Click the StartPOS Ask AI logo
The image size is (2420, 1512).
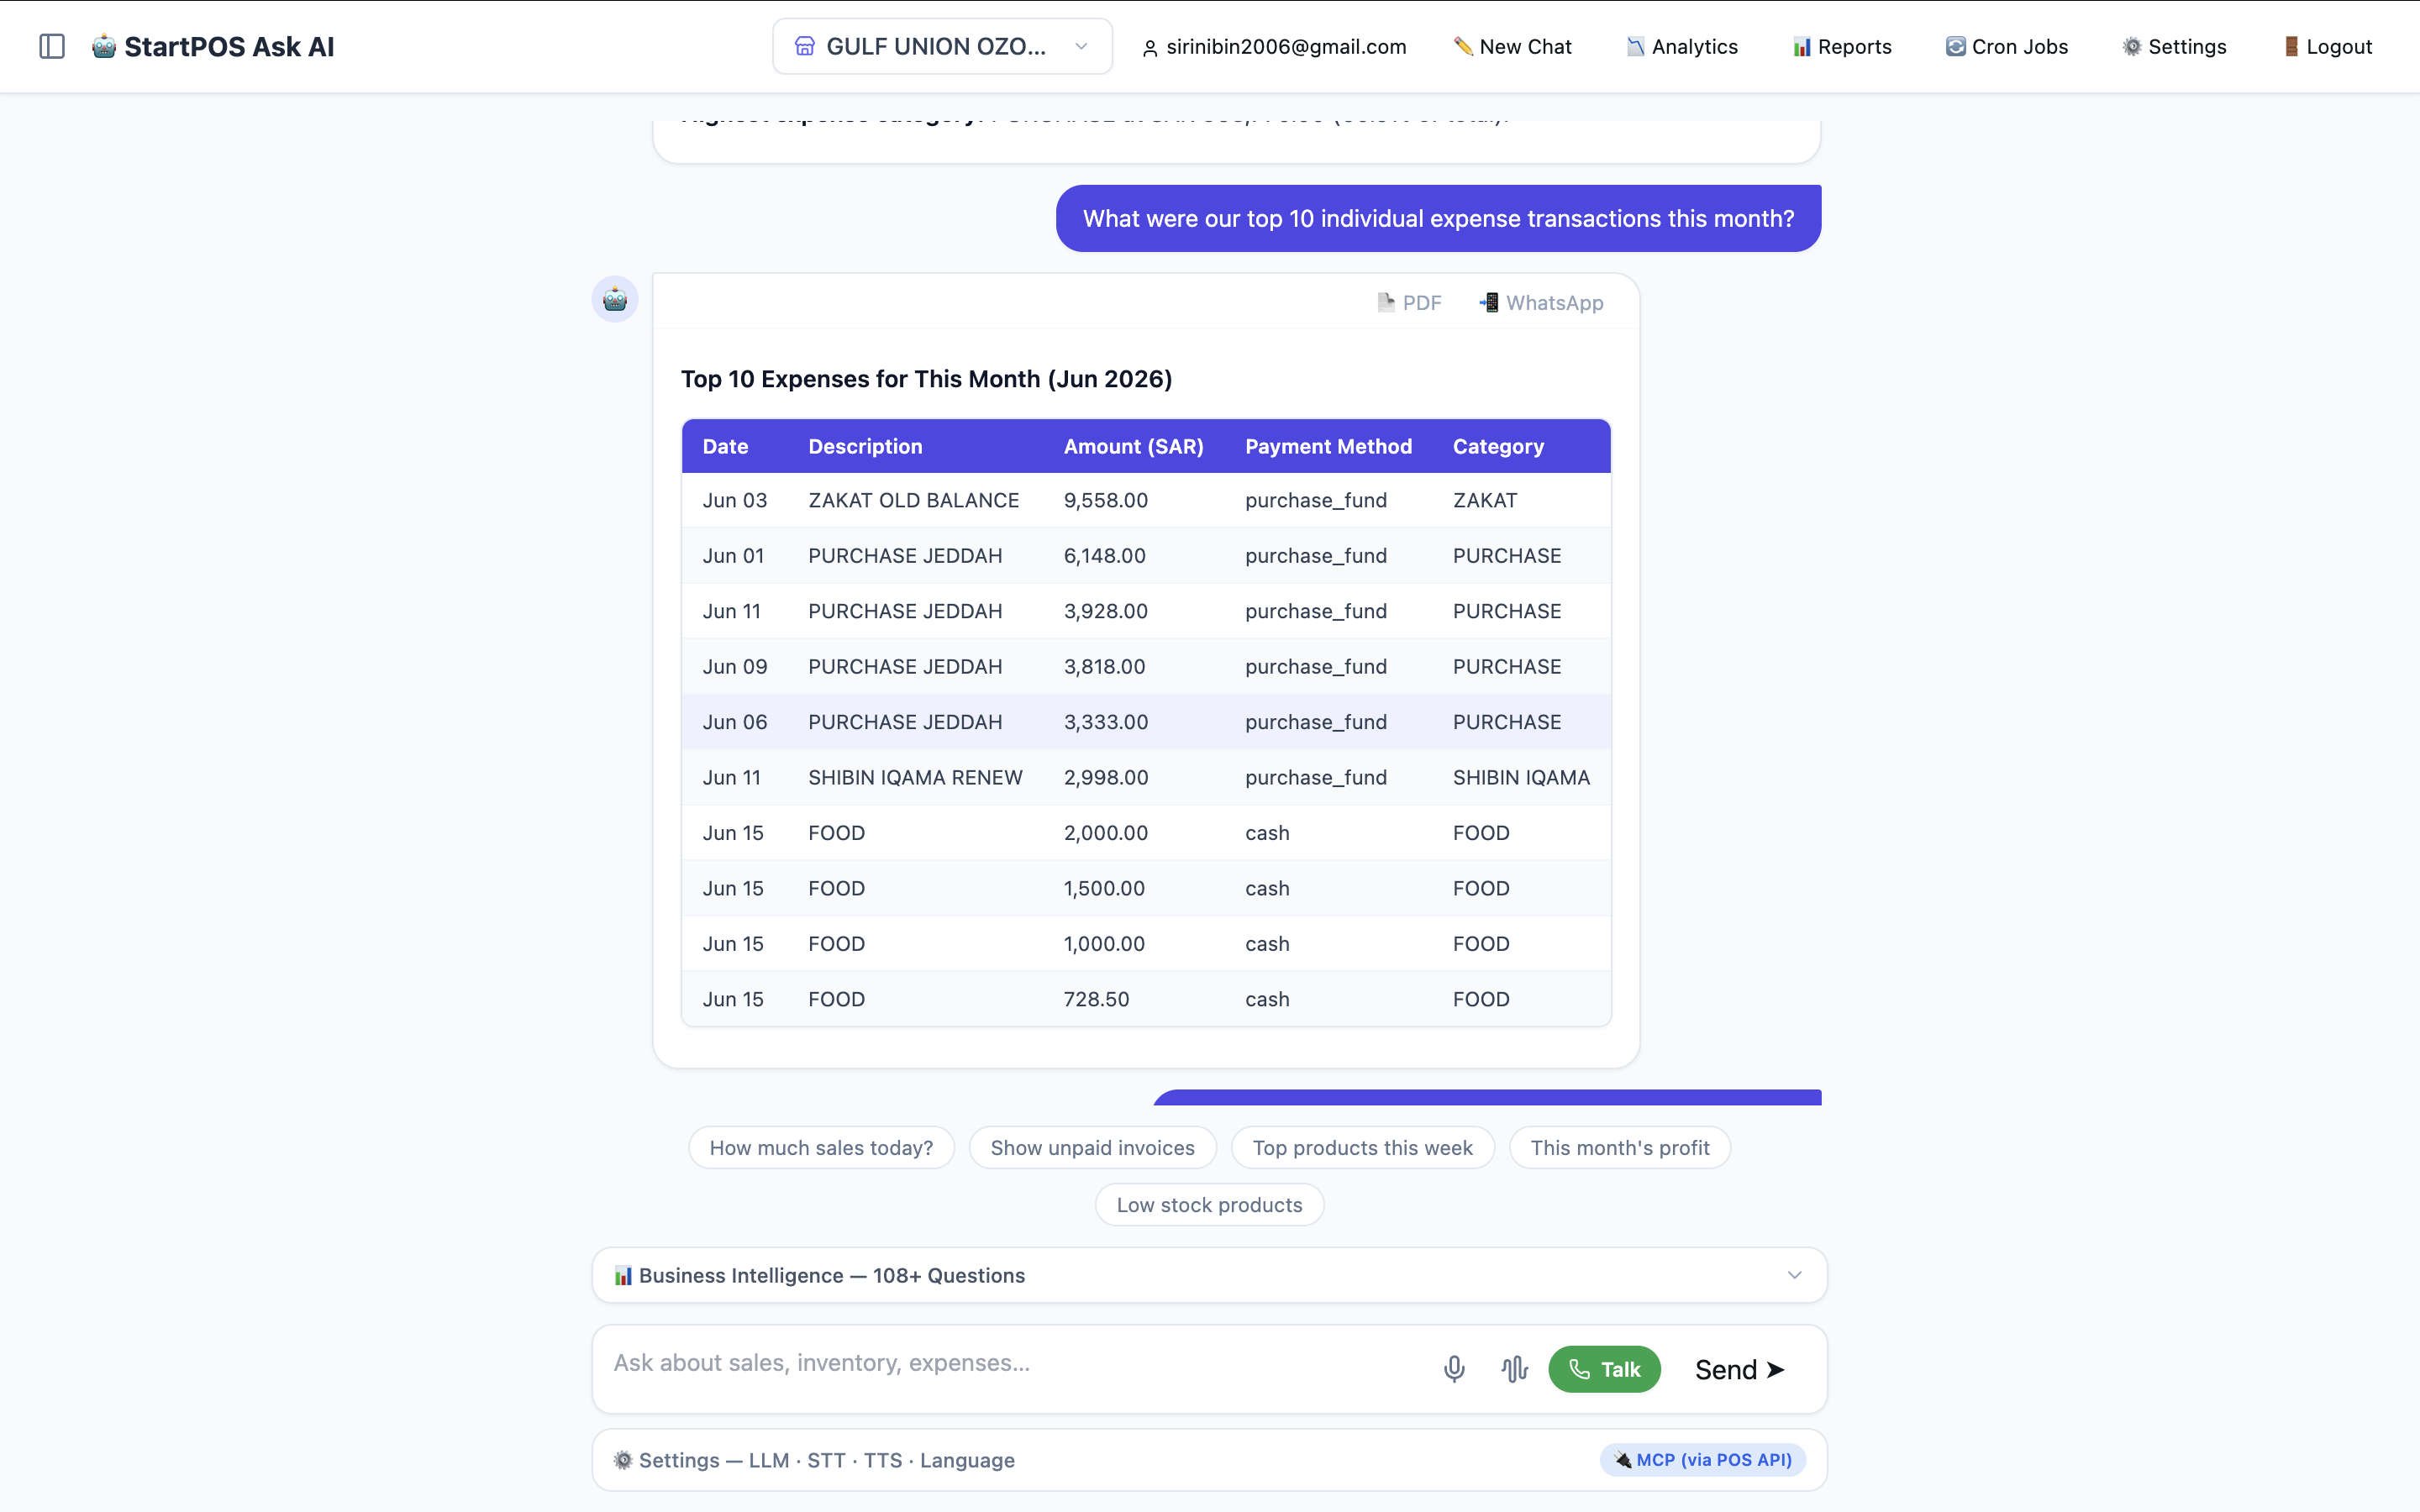[x=213, y=46]
